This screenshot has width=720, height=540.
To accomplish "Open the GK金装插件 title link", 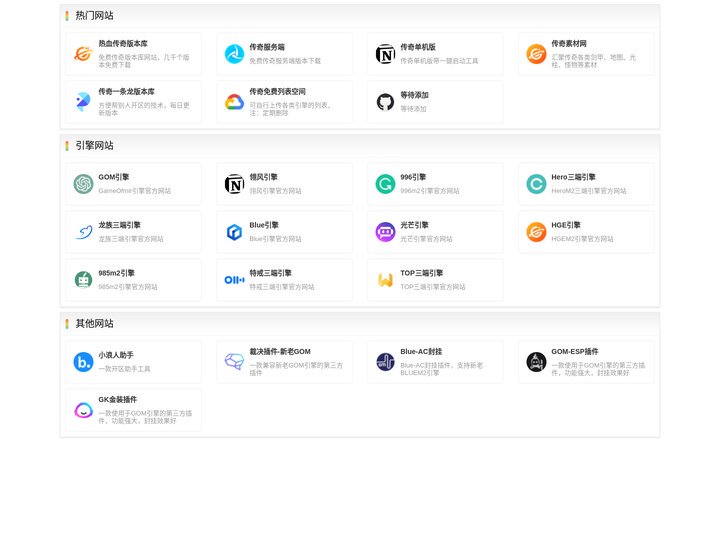I will point(118,399).
